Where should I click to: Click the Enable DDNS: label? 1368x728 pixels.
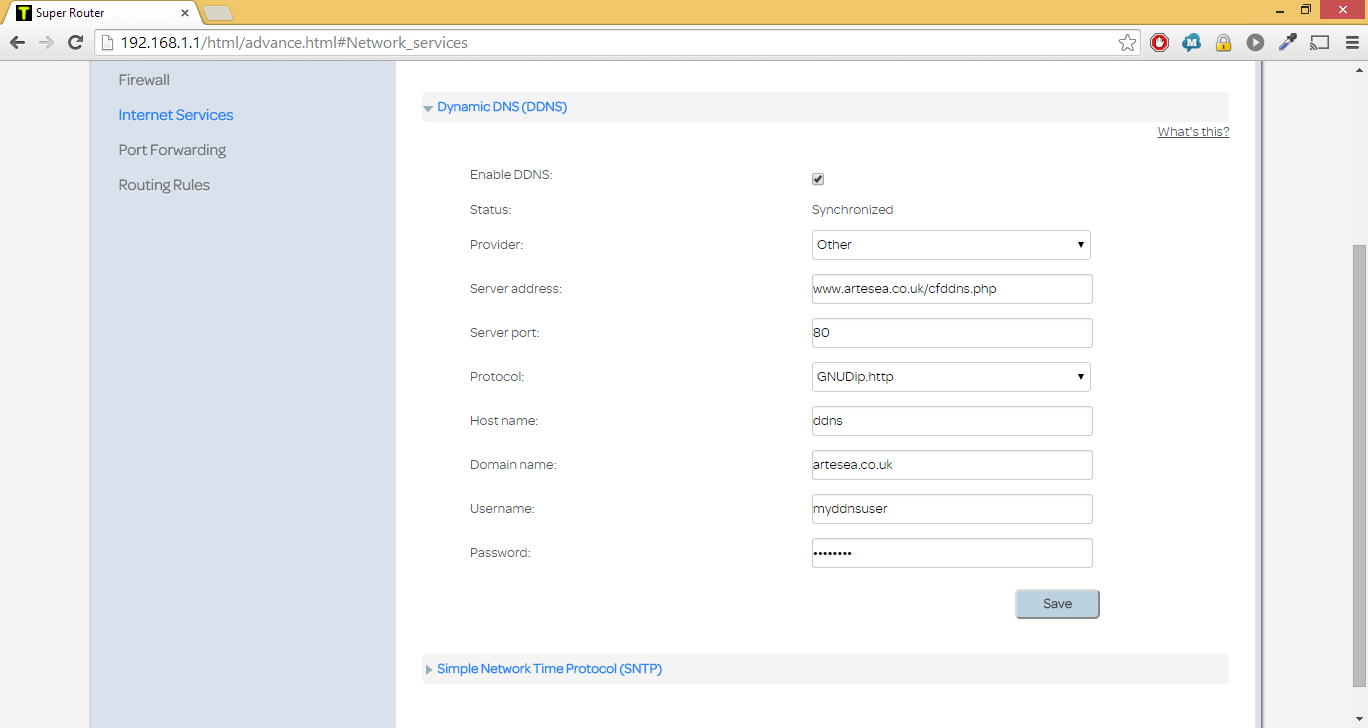tap(511, 175)
